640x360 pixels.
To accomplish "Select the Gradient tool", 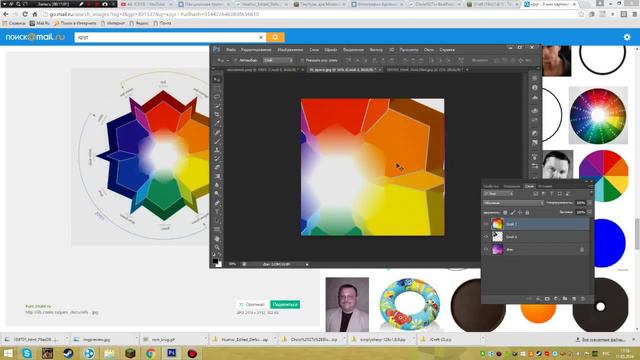I will tap(217, 176).
